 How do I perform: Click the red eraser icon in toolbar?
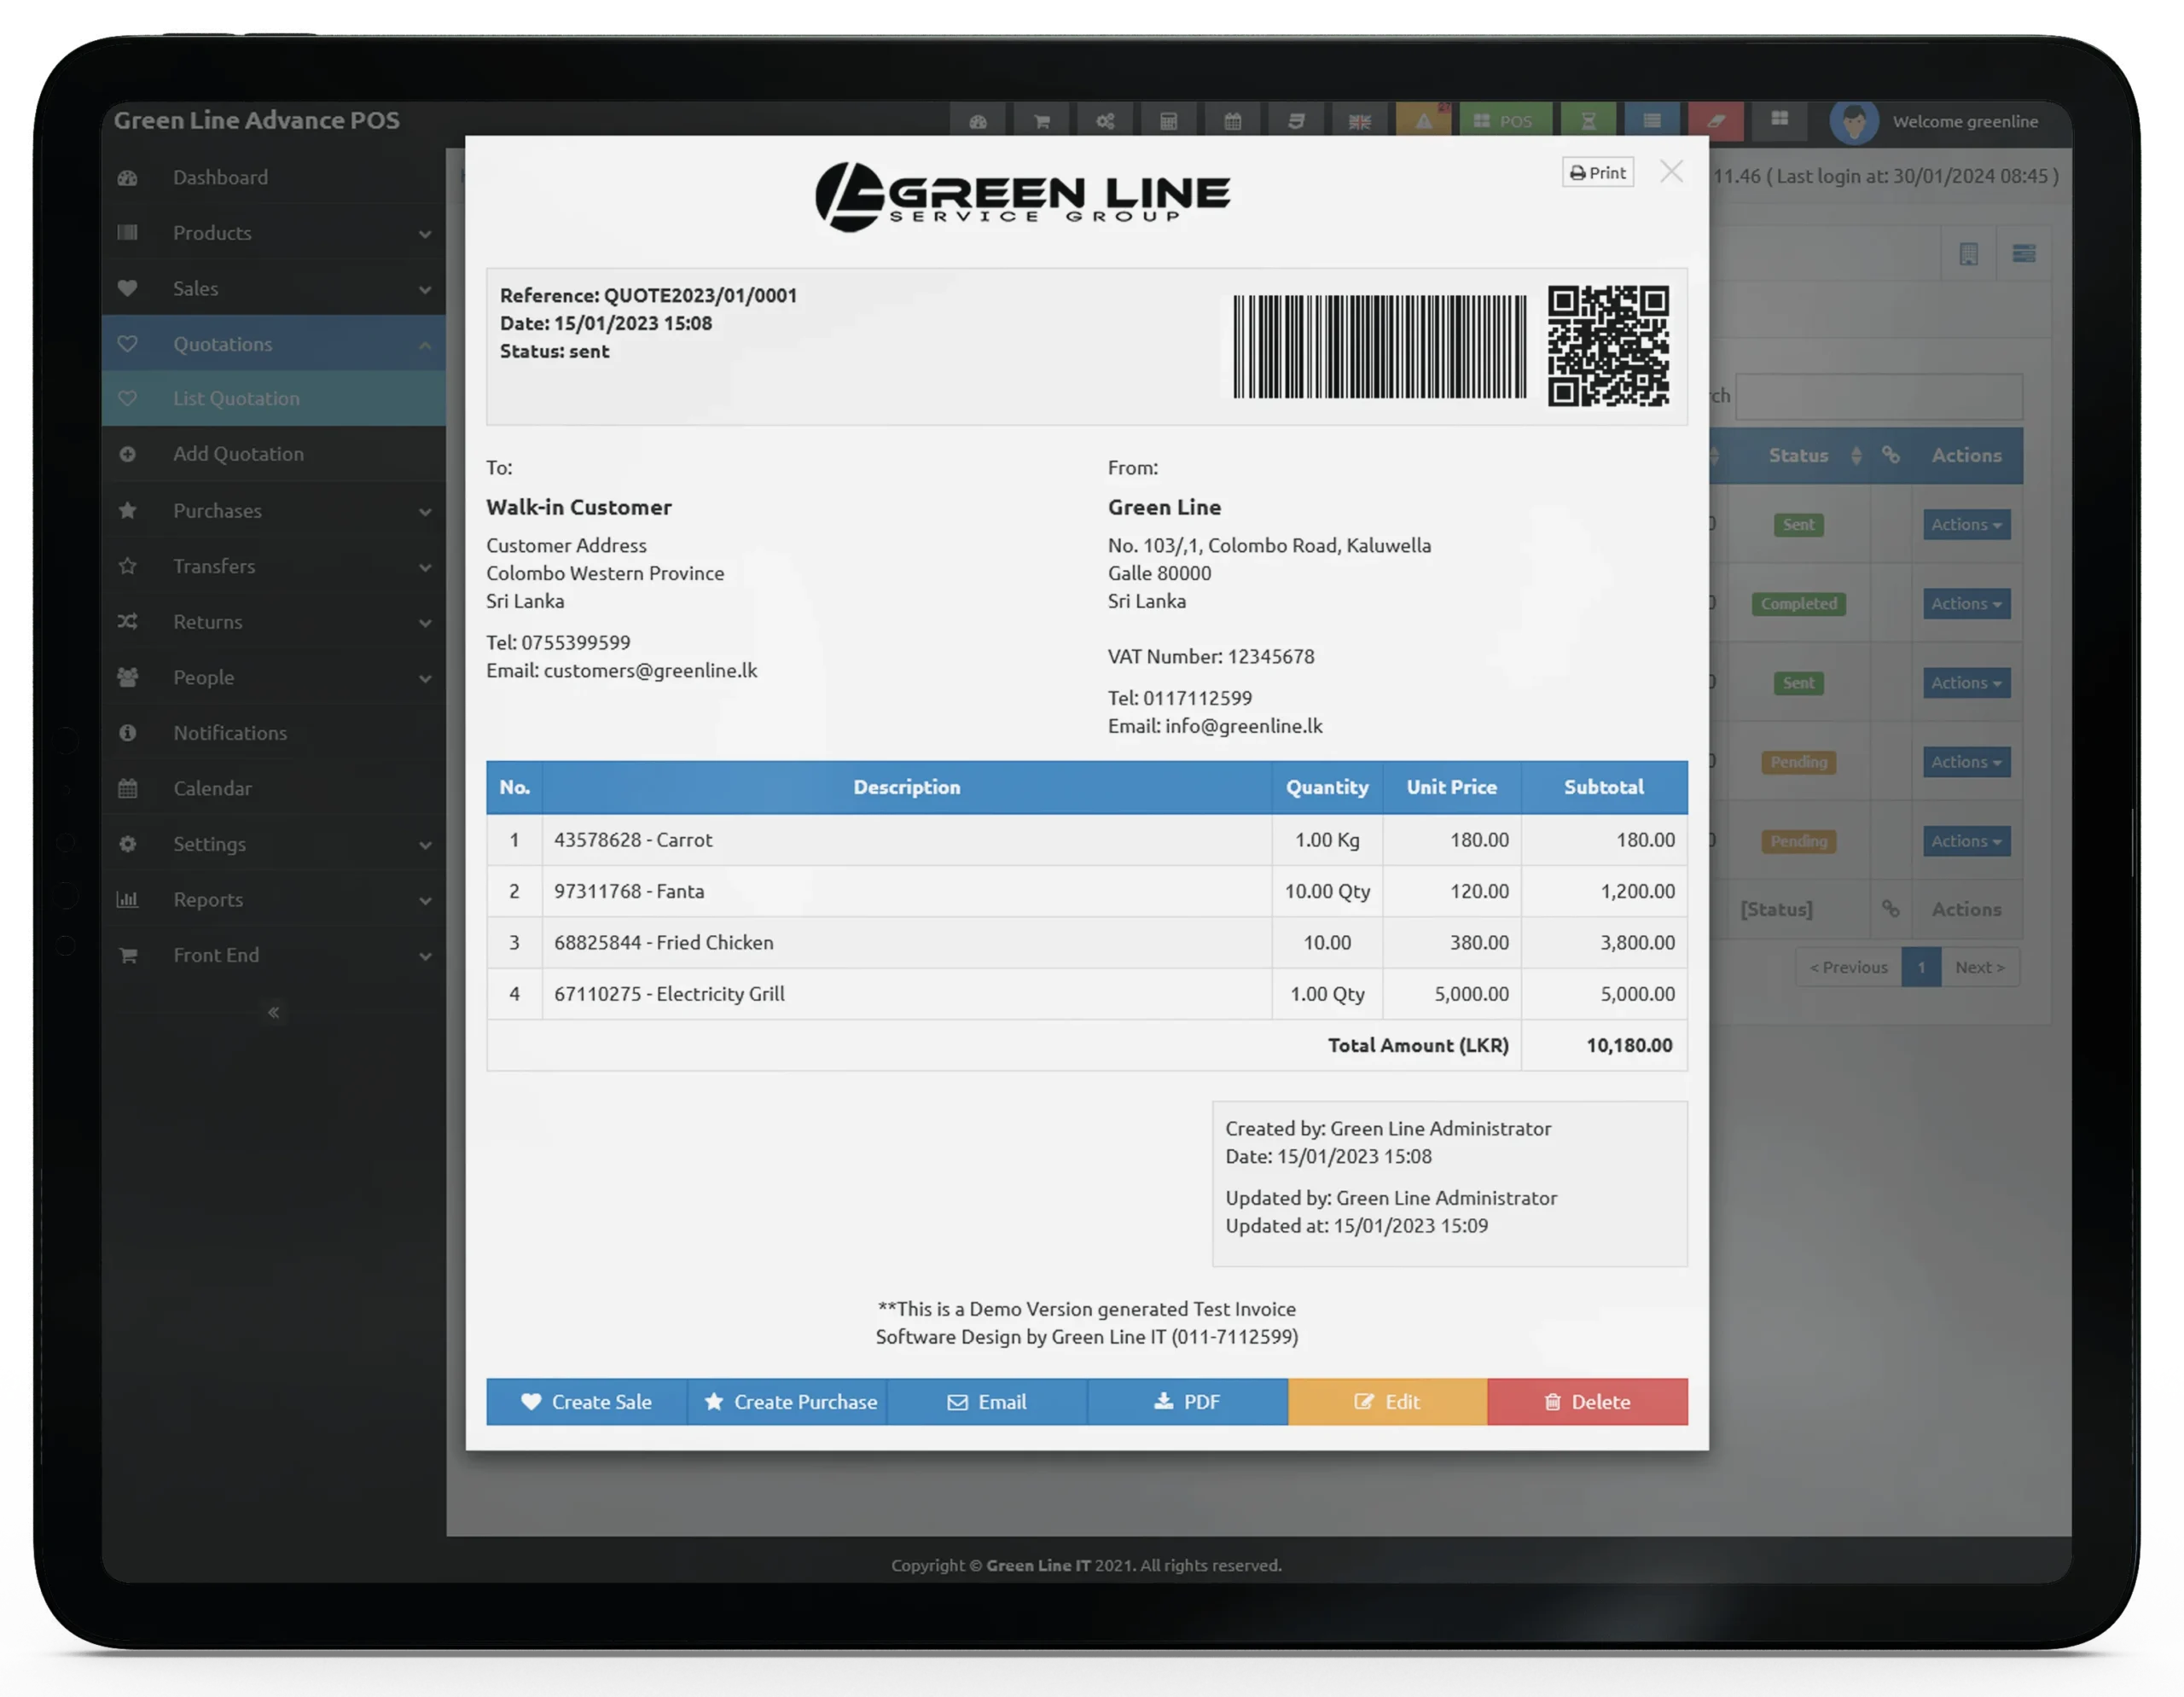coord(1715,121)
